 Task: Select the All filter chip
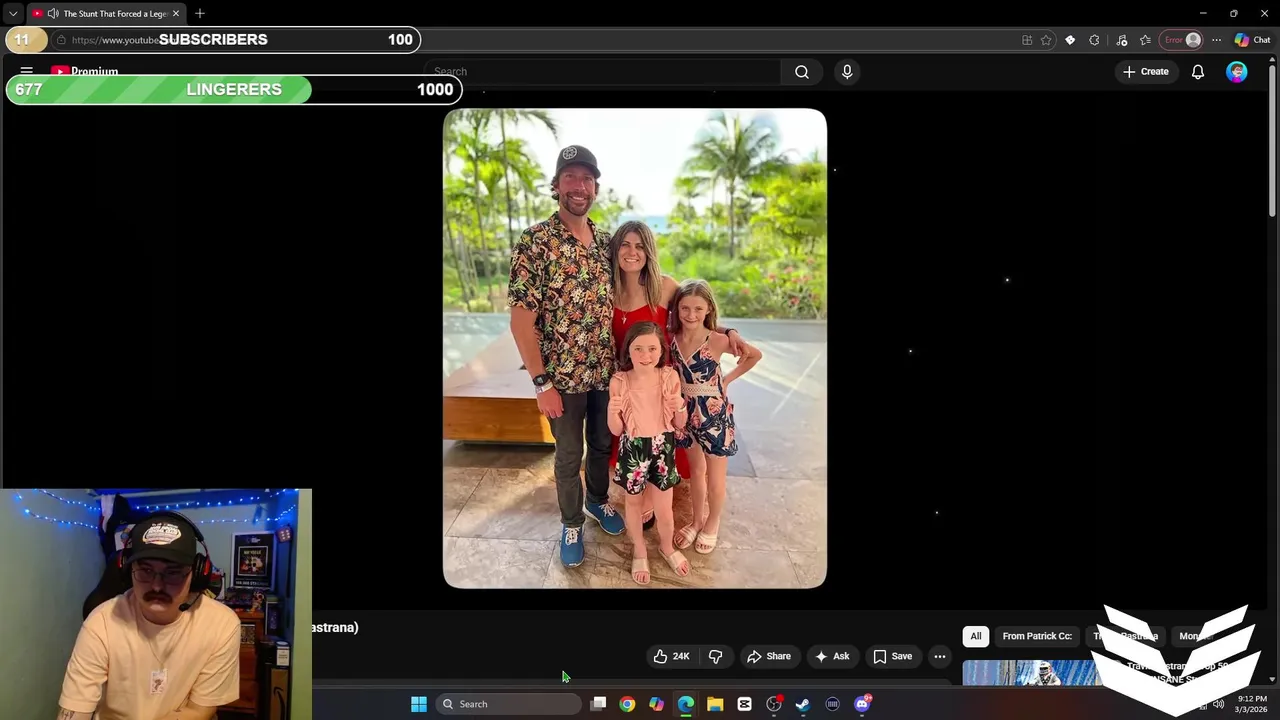(976, 636)
